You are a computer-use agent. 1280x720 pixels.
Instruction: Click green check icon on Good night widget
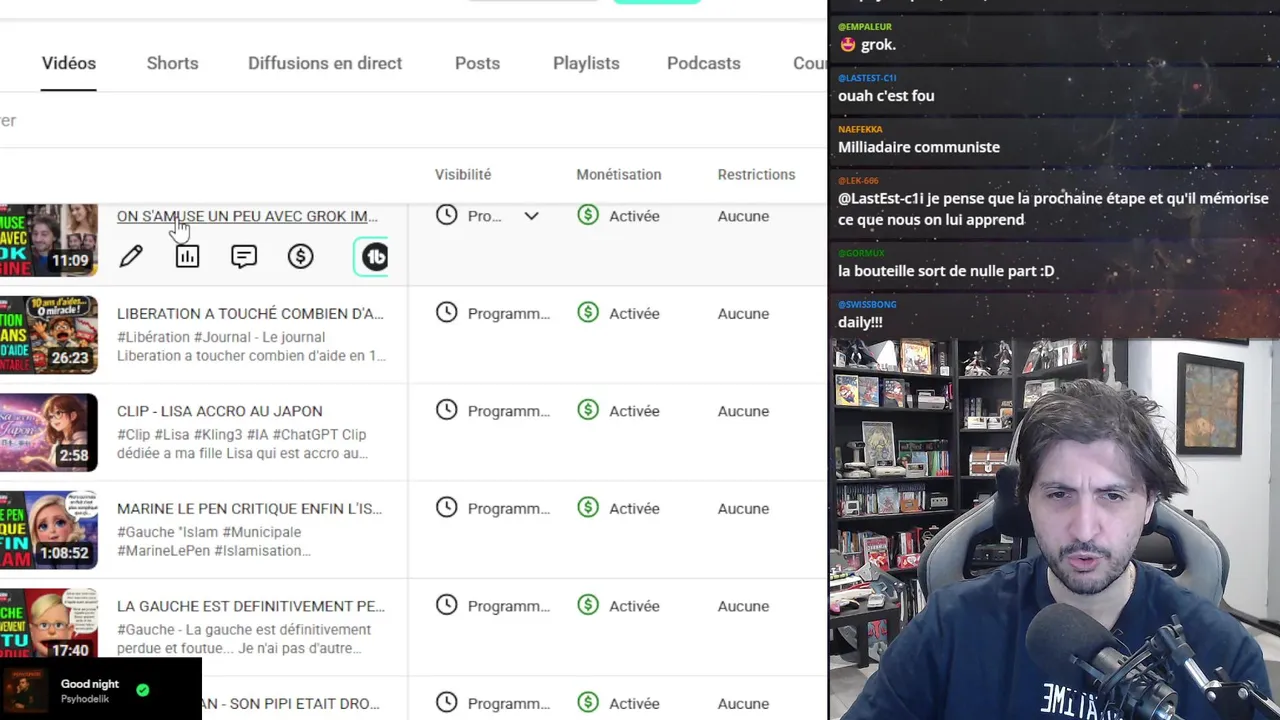[x=143, y=690]
